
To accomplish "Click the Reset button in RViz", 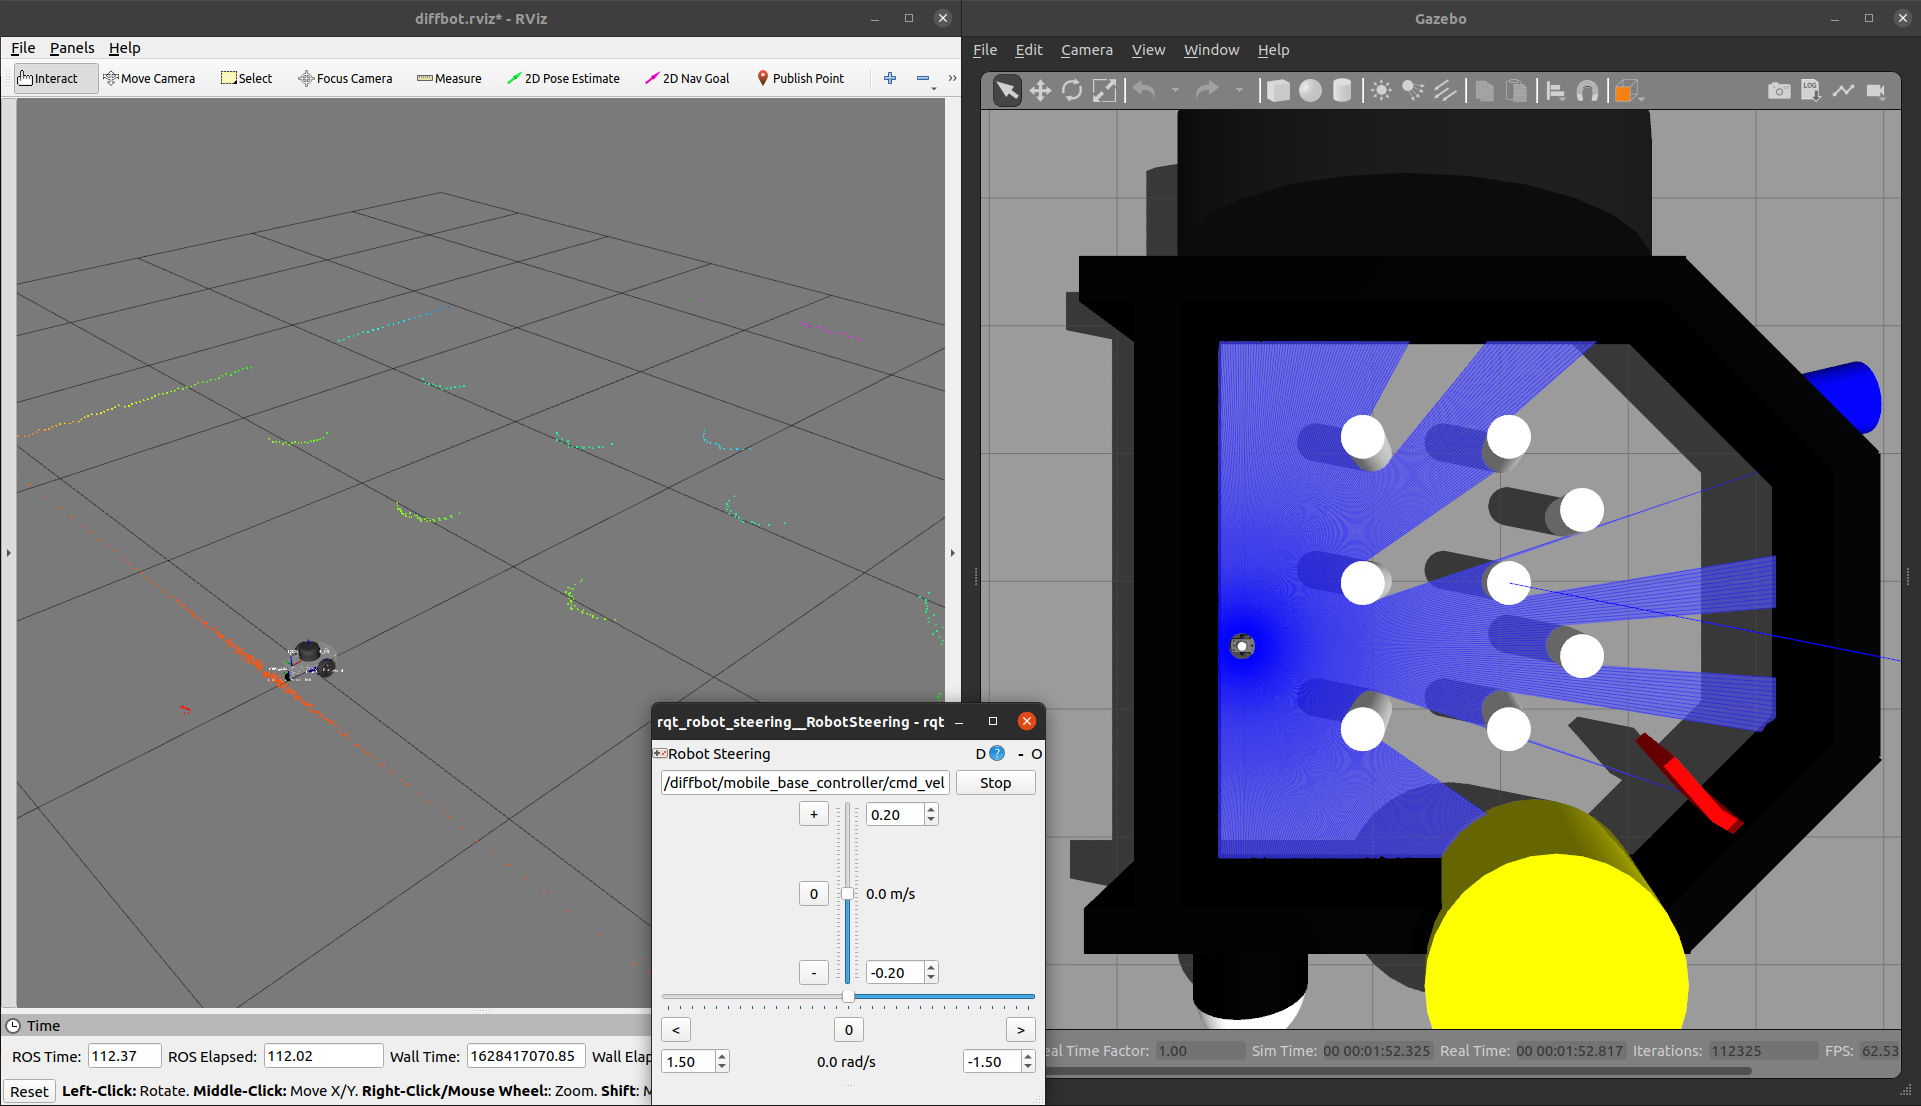I will [x=29, y=1091].
